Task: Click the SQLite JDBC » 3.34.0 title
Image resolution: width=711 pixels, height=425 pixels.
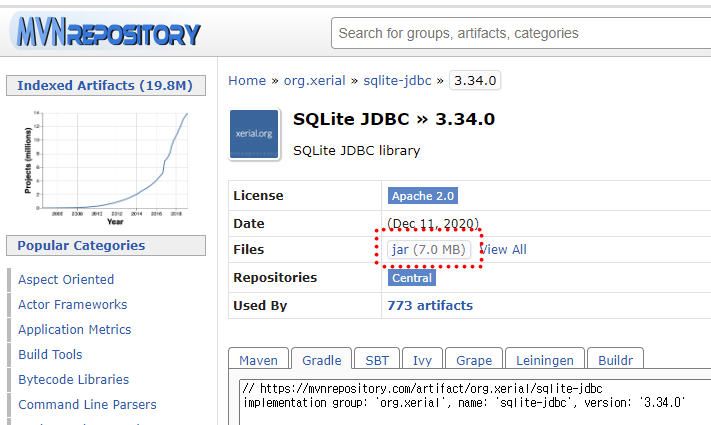Action: (394, 119)
